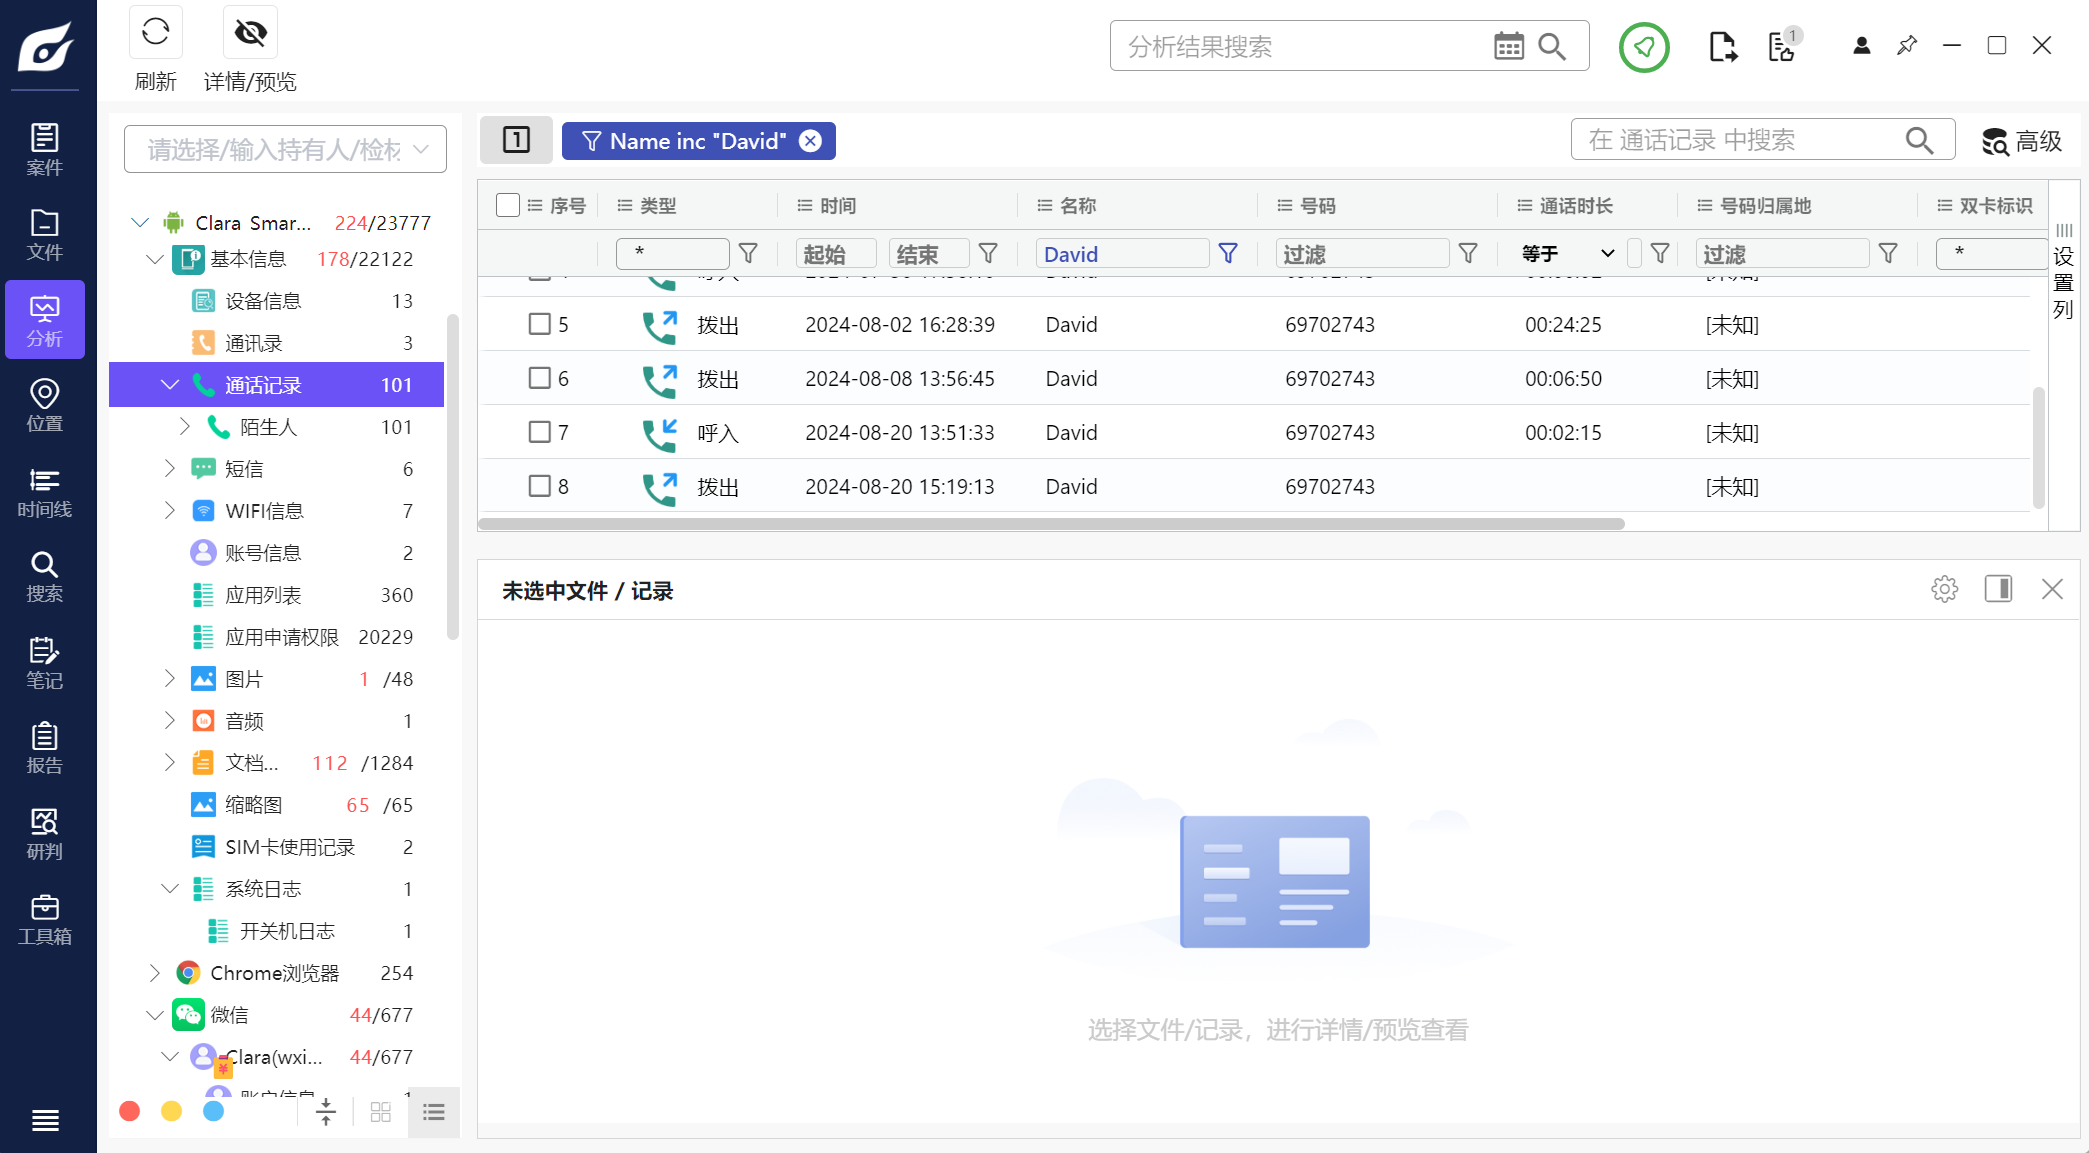Click the Refresh (刷新) icon
Viewport: 2089px width, 1153px height.
[155, 33]
